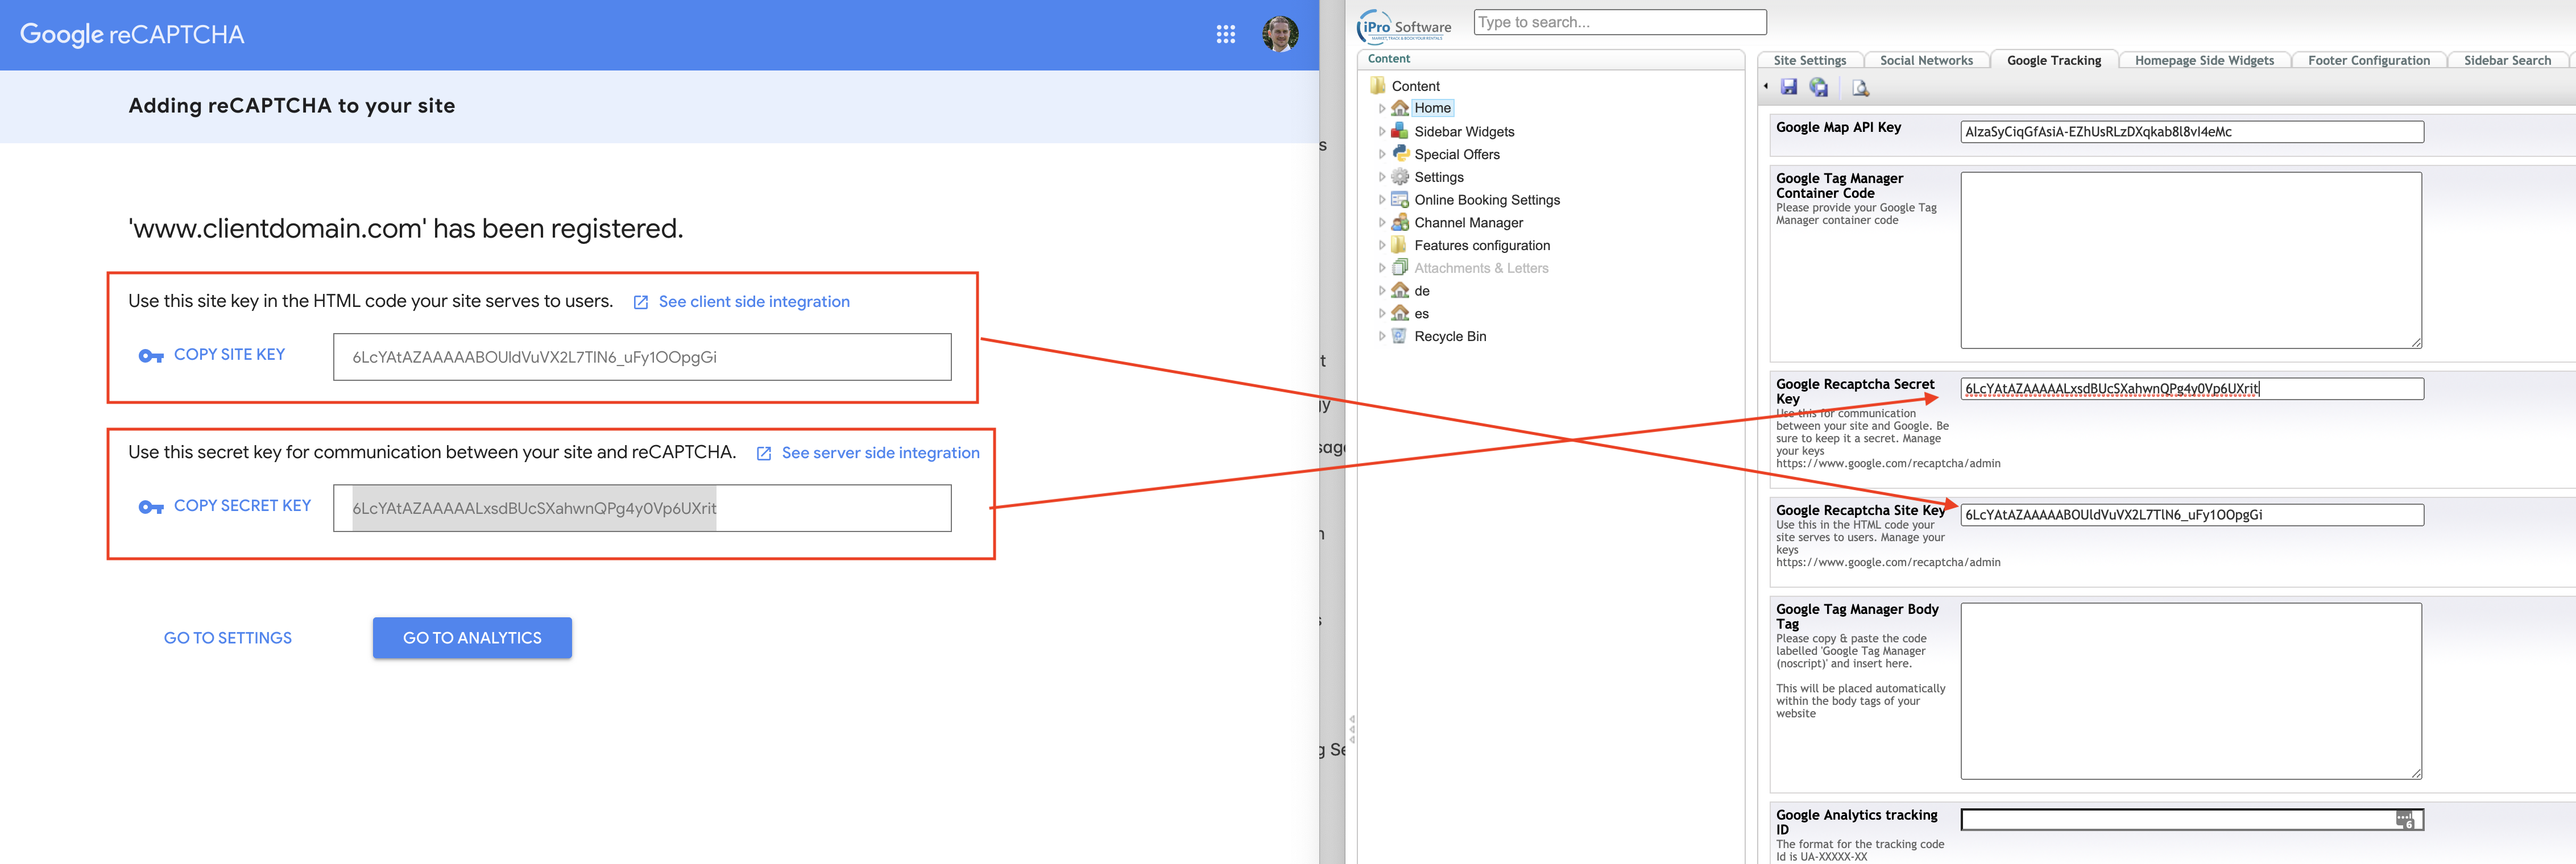The width and height of the screenshot is (2576, 864).
Task: Expand the Online Booking Settings node
Action: point(1382,200)
